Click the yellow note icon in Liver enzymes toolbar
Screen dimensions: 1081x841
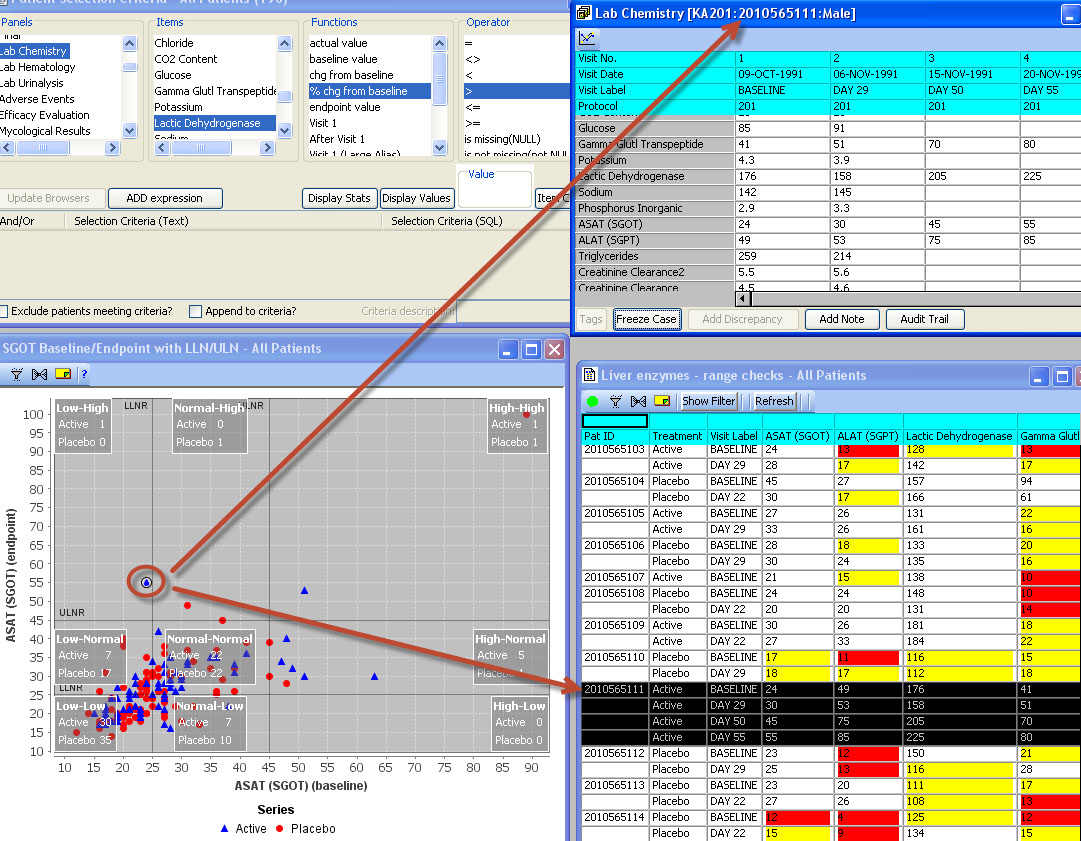662,401
